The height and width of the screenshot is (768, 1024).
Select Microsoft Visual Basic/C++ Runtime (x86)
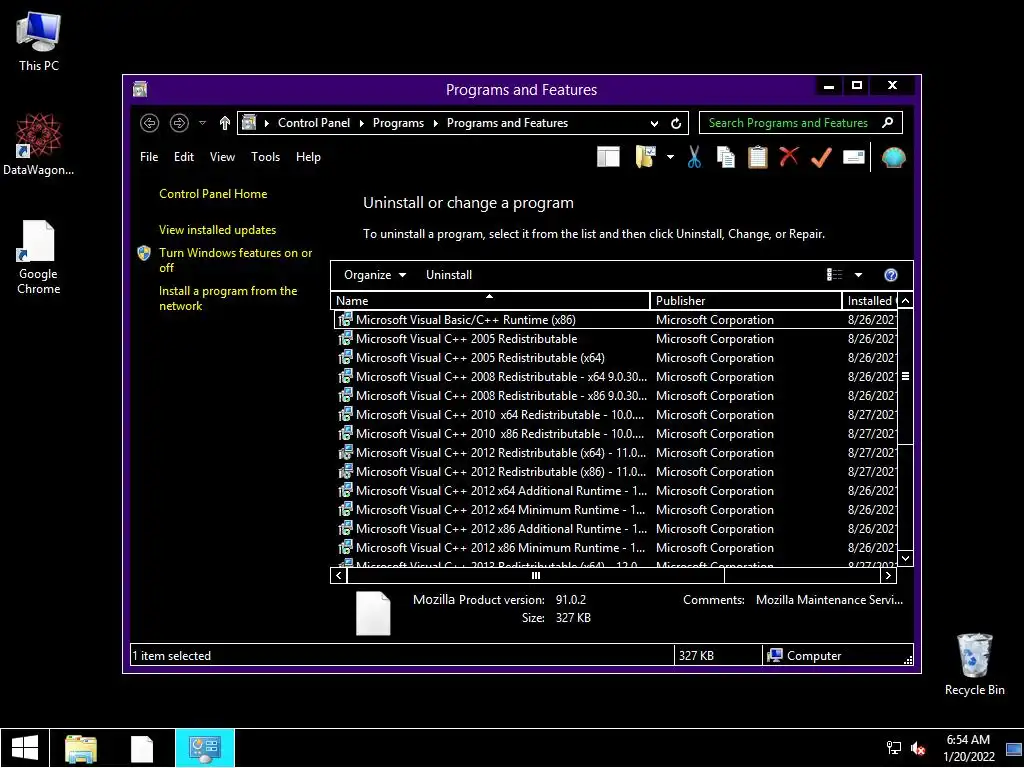(615, 319)
